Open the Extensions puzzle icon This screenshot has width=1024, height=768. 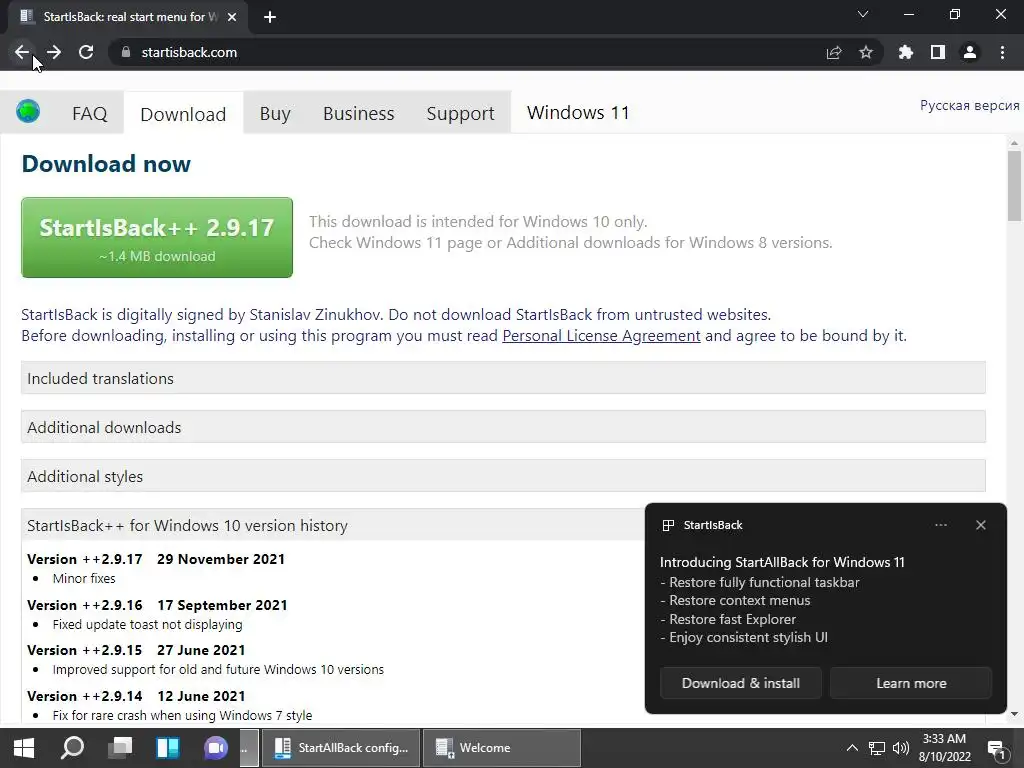[x=906, y=52]
